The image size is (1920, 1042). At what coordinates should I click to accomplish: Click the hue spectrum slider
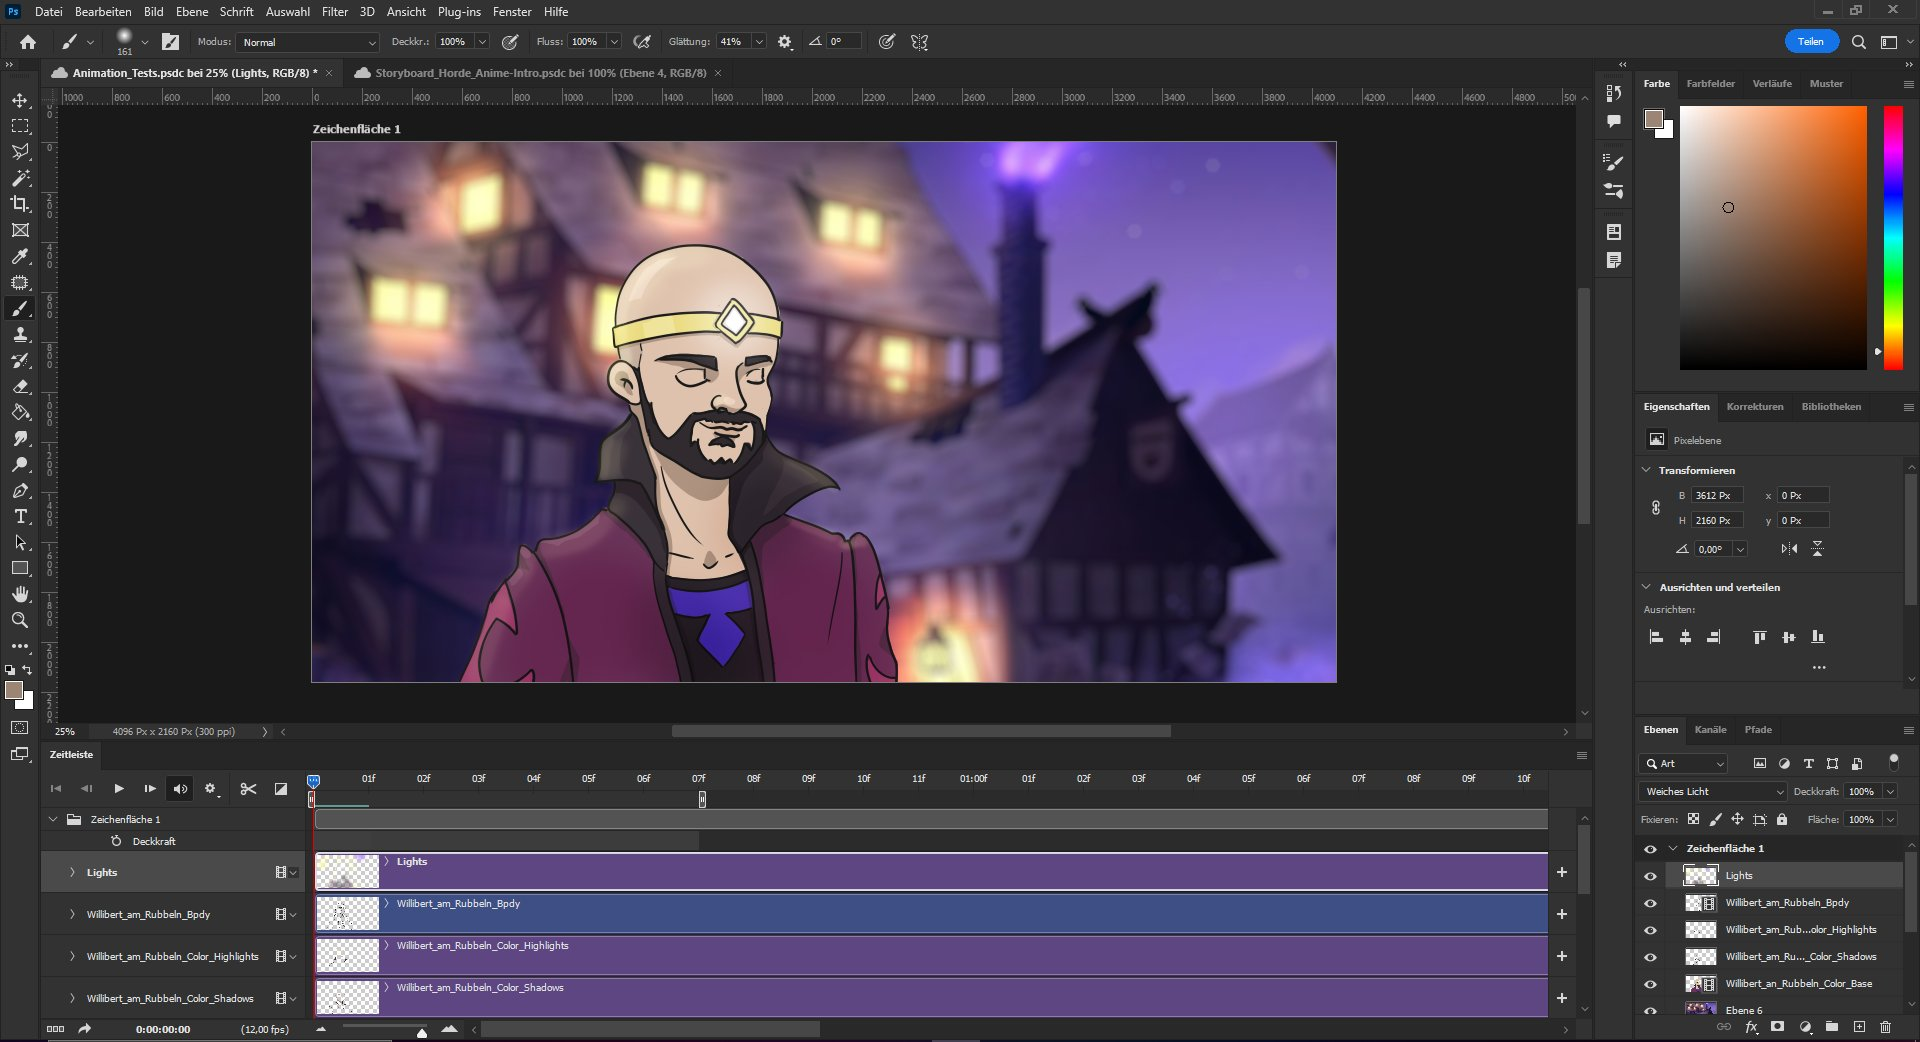pos(1893,237)
